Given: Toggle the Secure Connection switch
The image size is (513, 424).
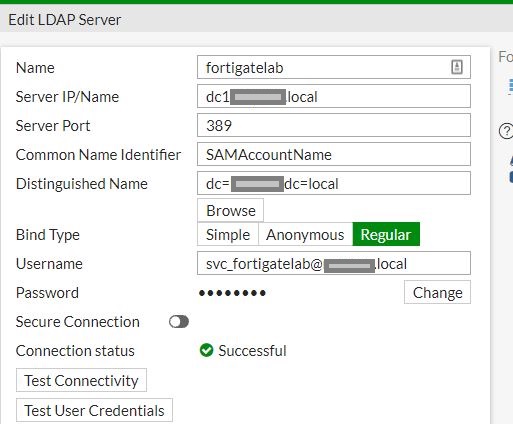Looking at the screenshot, I should 179,322.
